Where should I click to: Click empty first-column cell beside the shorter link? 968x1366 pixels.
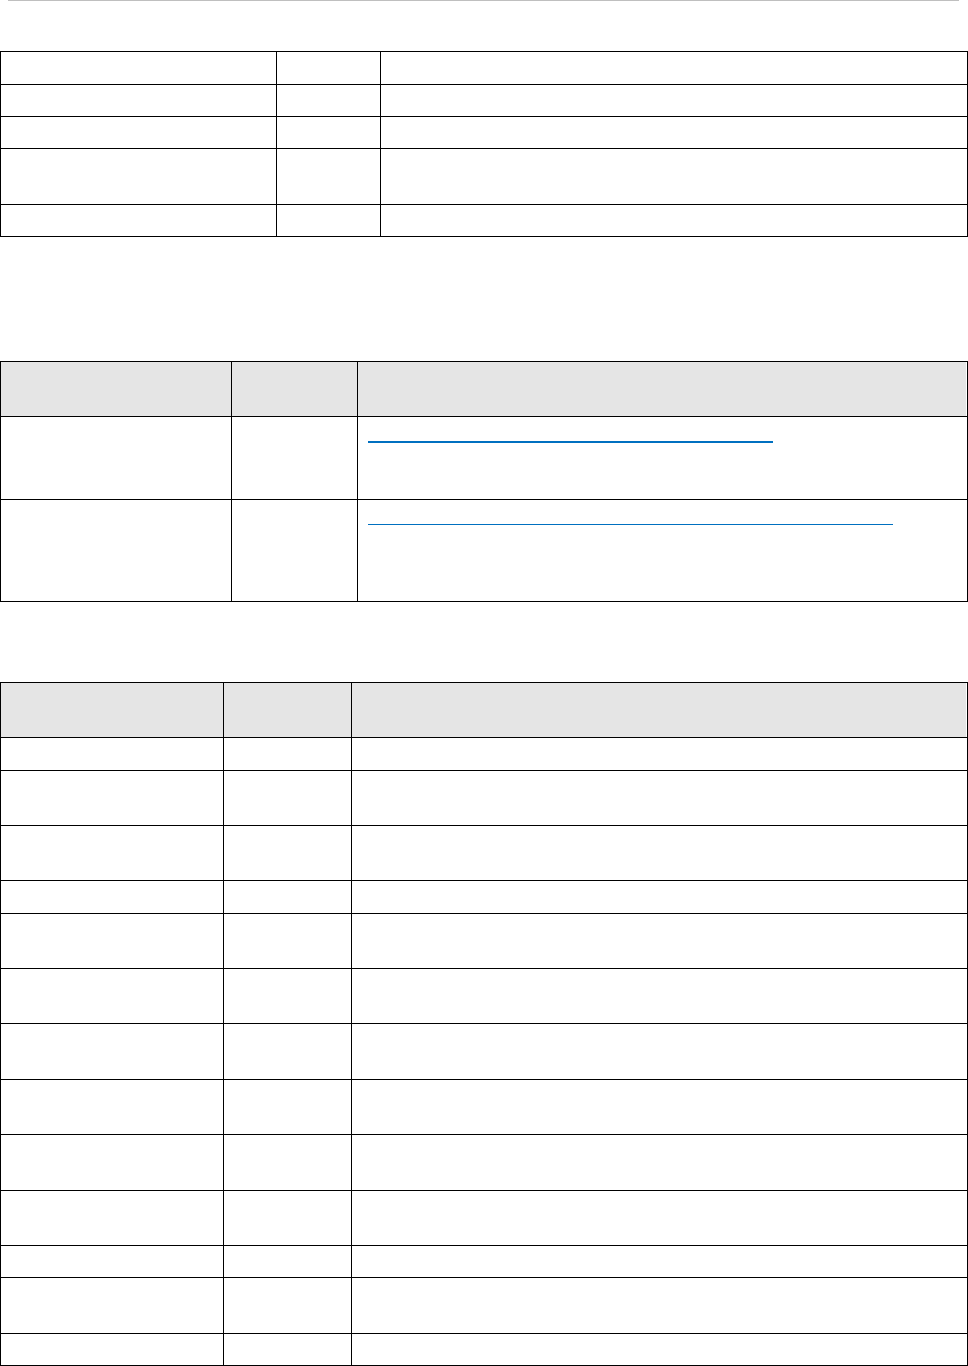click(116, 457)
